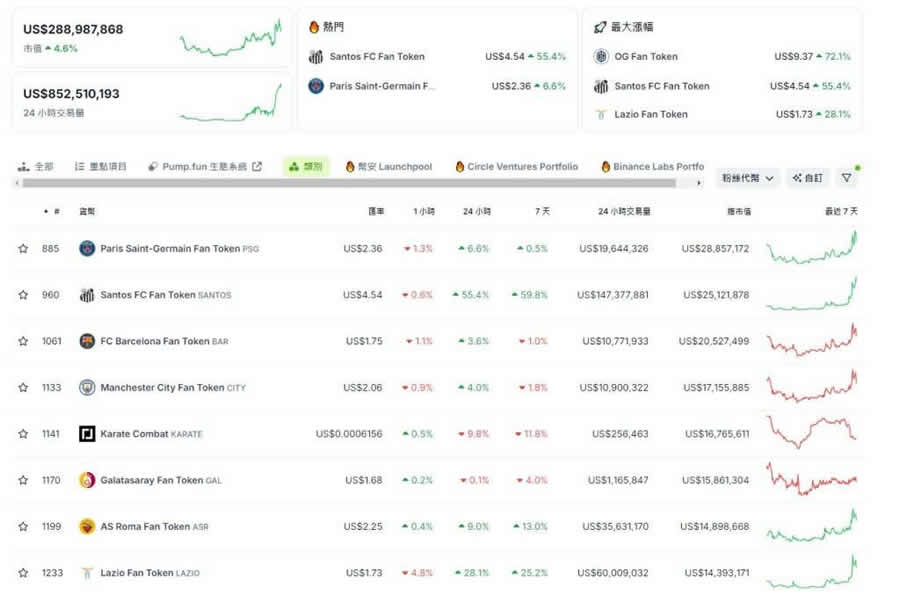Sort by 7-day change column

(x=542, y=212)
